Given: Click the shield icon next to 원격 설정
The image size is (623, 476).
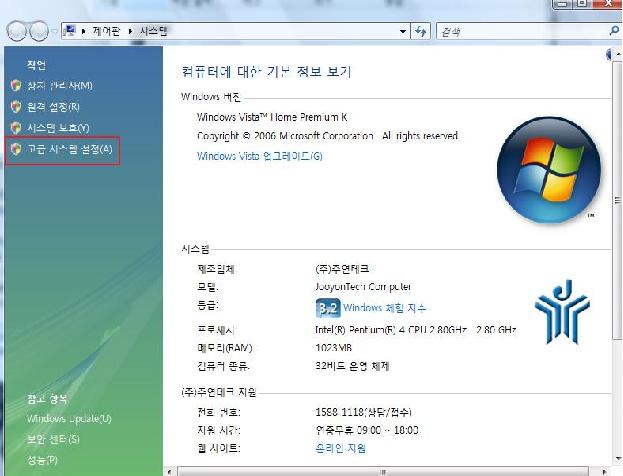Looking at the screenshot, I should pyautogui.click(x=15, y=106).
